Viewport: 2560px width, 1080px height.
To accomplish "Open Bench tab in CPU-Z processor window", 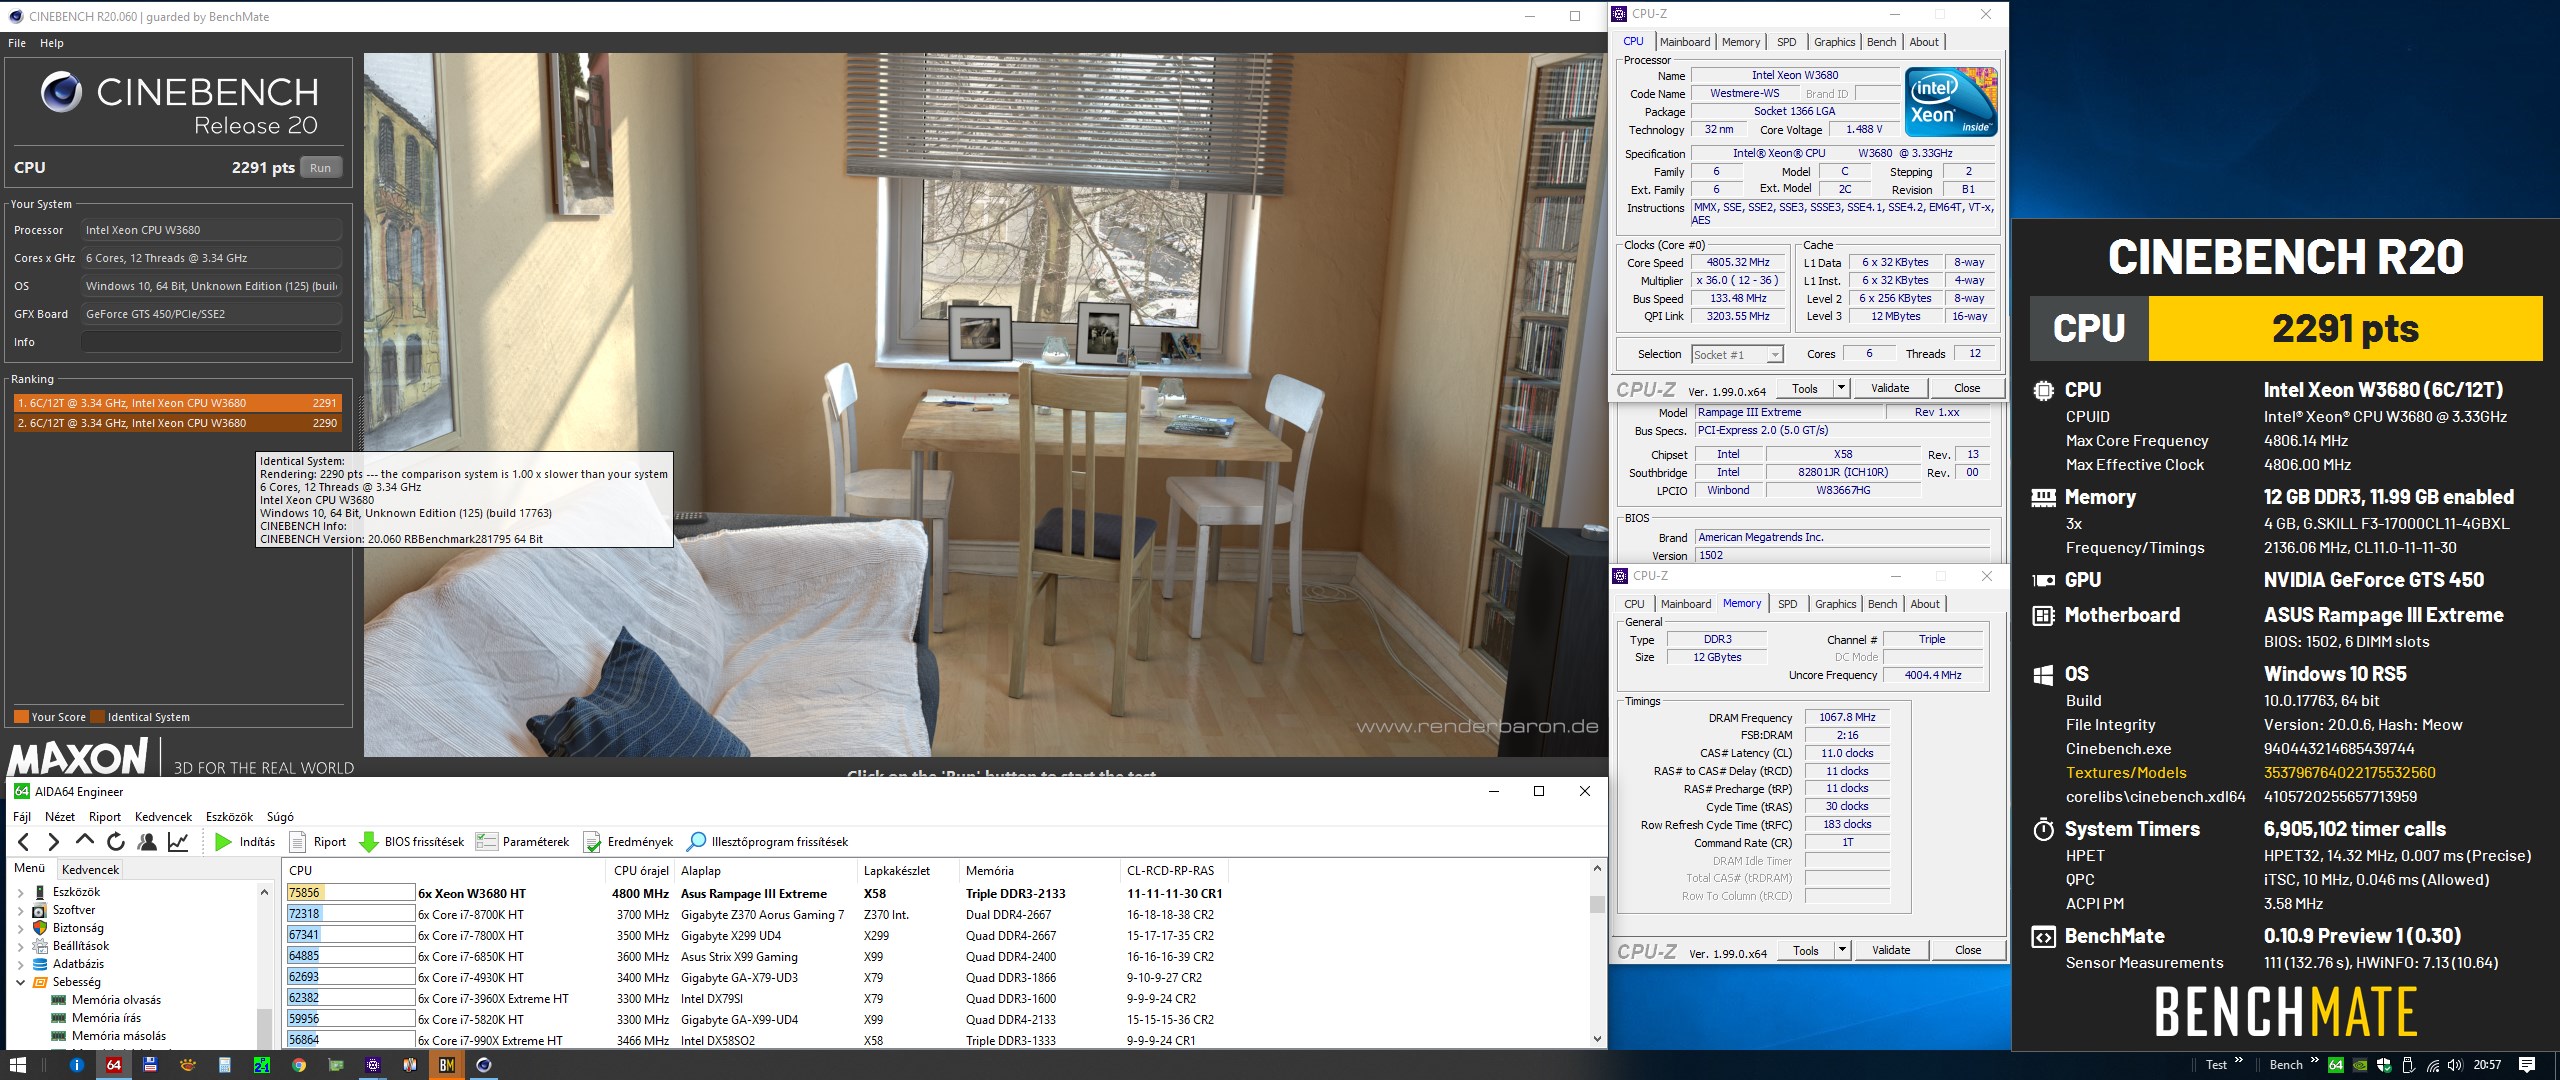I will click(1881, 42).
